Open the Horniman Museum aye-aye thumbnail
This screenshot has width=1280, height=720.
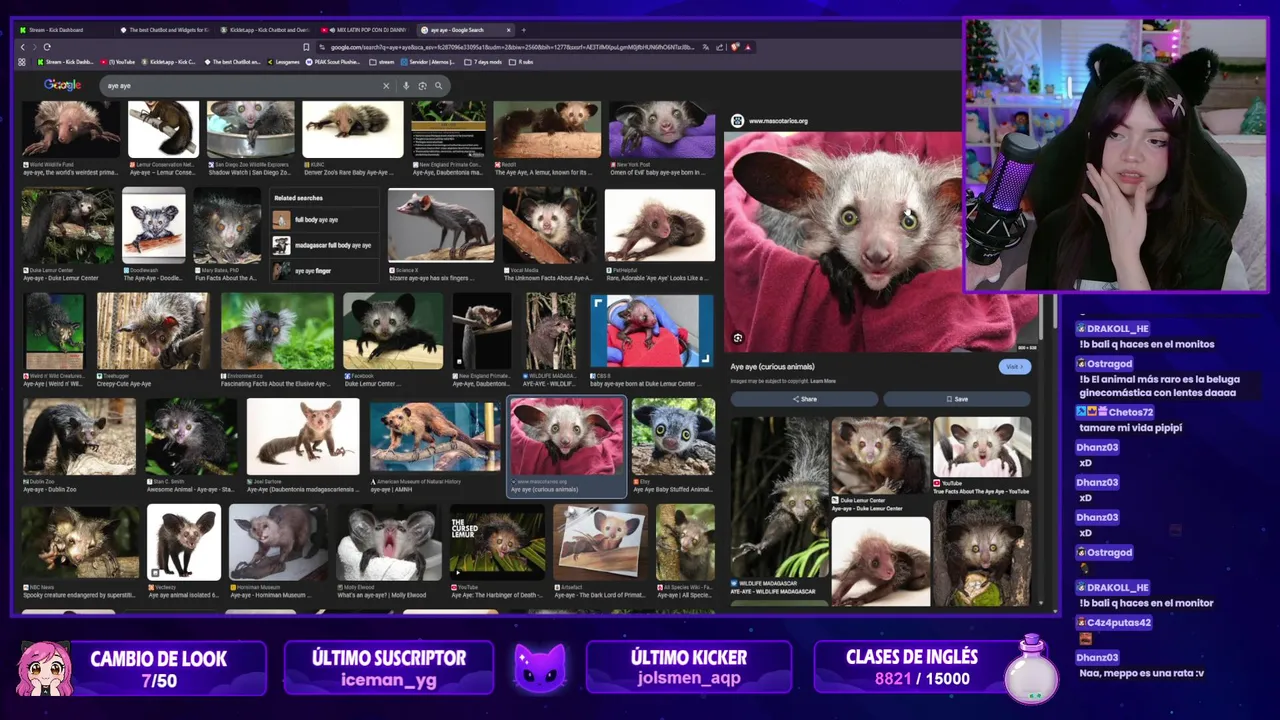277,543
